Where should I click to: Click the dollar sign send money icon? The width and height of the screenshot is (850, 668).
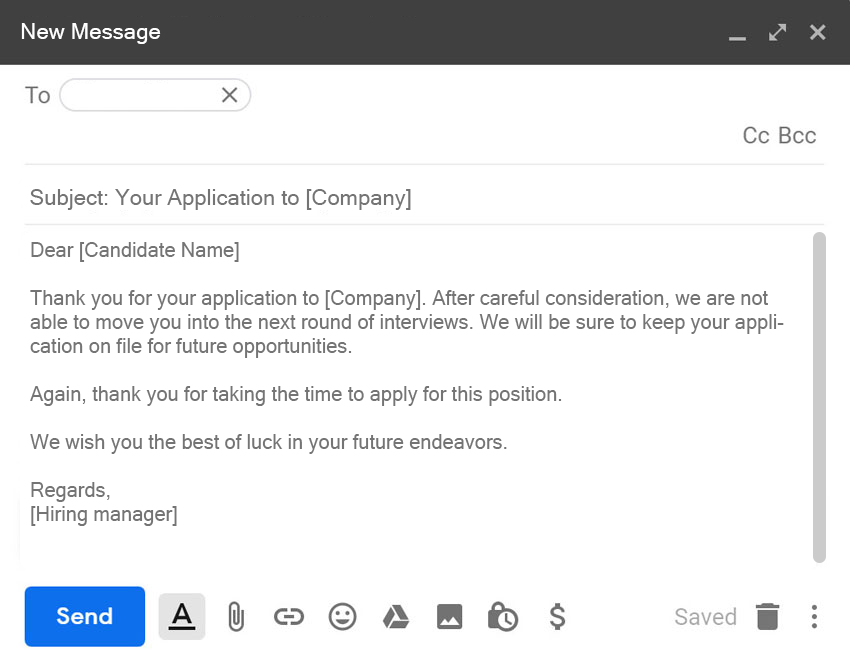coord(557,617)
